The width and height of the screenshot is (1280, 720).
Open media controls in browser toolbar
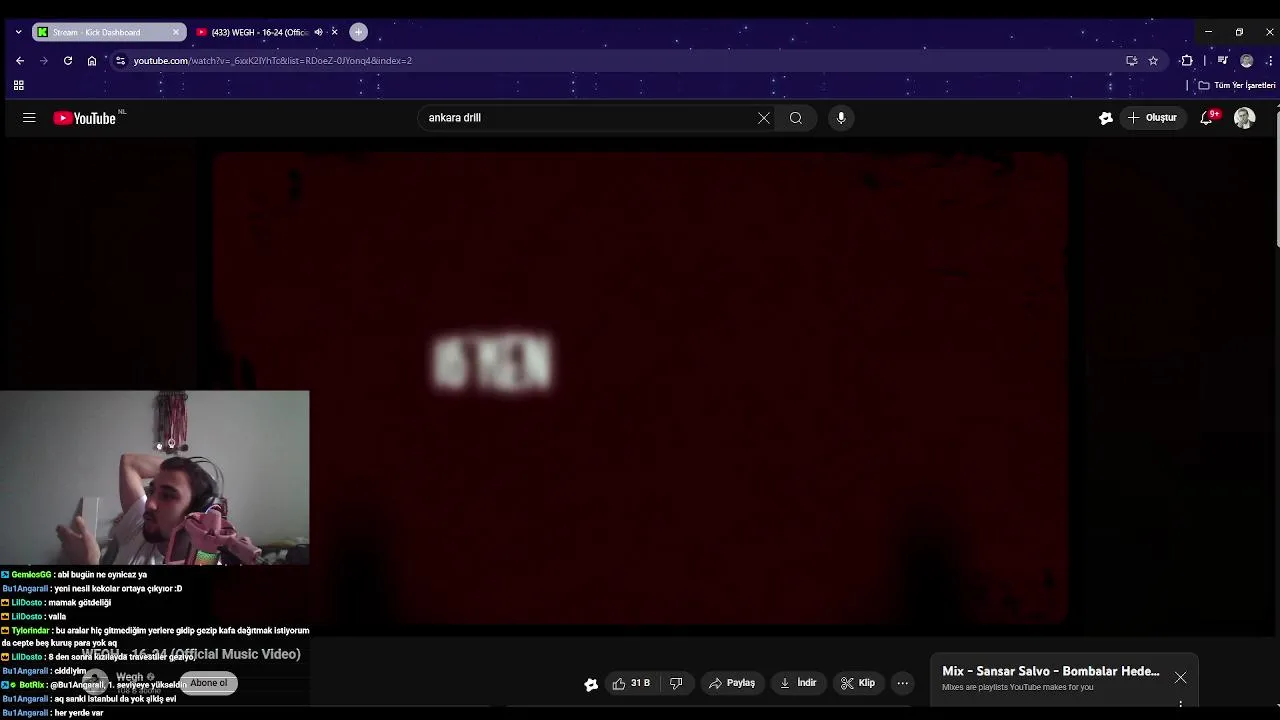coord(1222,61)
